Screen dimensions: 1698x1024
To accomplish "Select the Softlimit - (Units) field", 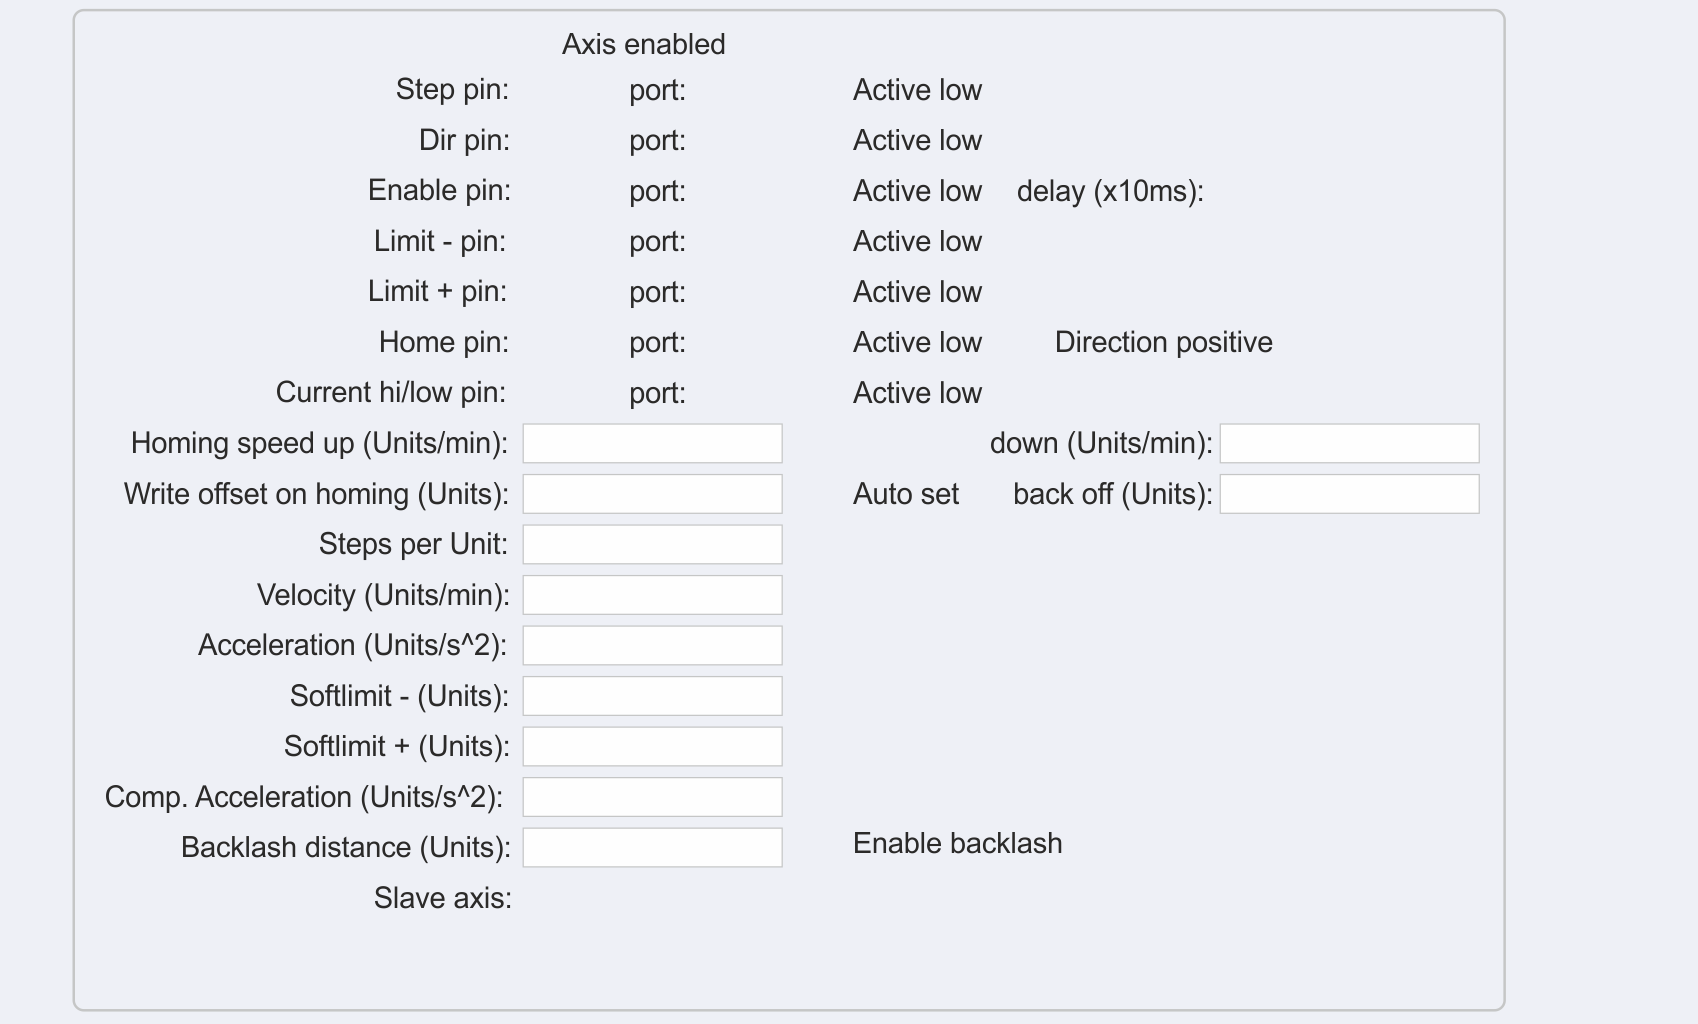I will [652, 696].
